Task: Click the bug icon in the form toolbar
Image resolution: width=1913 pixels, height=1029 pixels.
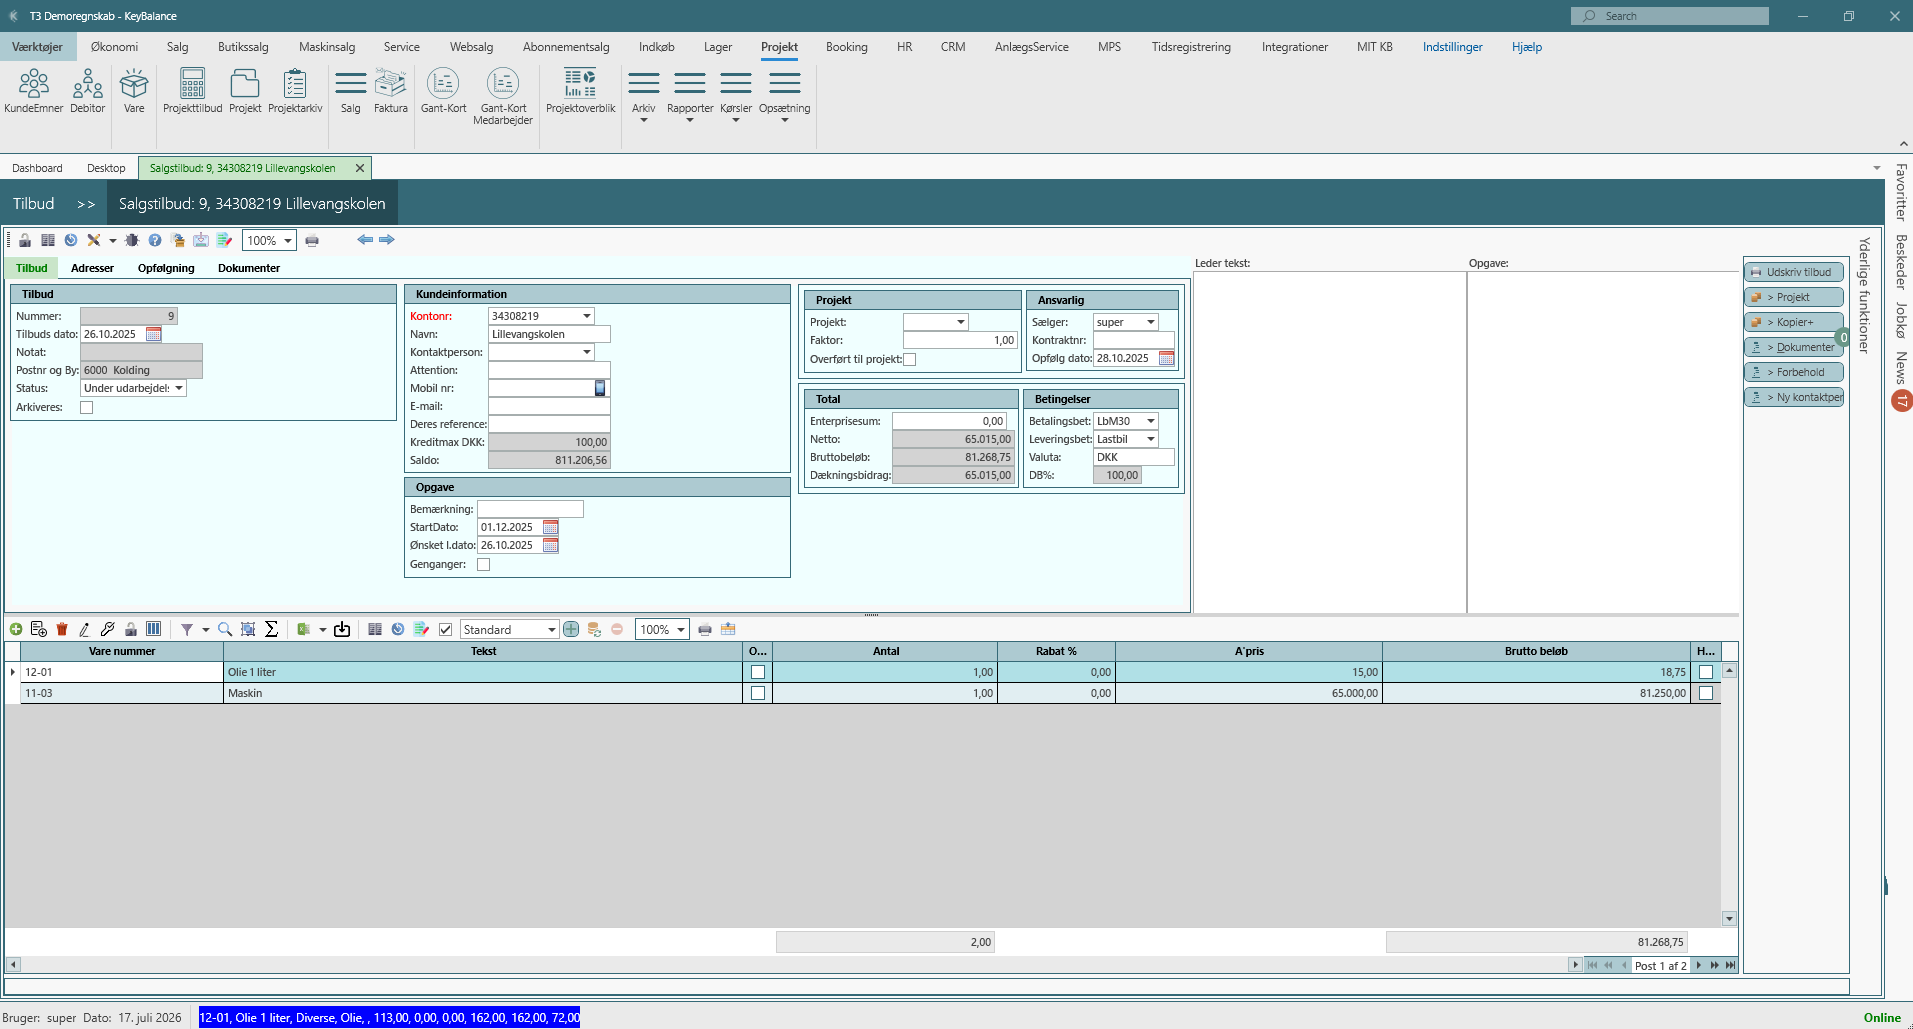Action: click(132, 240)
